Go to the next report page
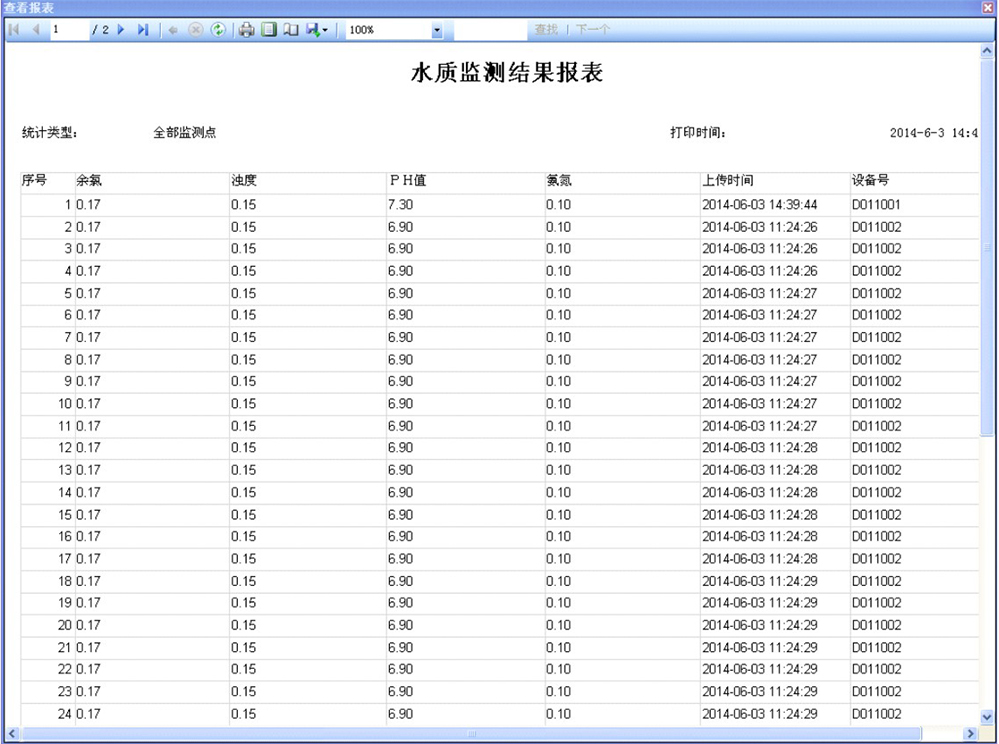The image size is (999, 744). tap(122, 30)
